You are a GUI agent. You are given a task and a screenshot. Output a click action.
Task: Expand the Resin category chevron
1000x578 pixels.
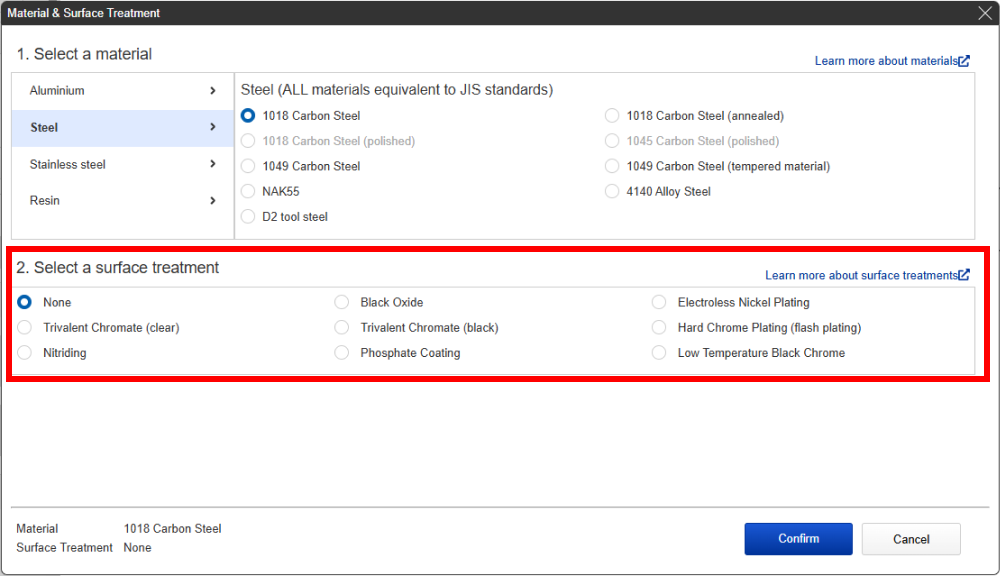coord(213,201)
